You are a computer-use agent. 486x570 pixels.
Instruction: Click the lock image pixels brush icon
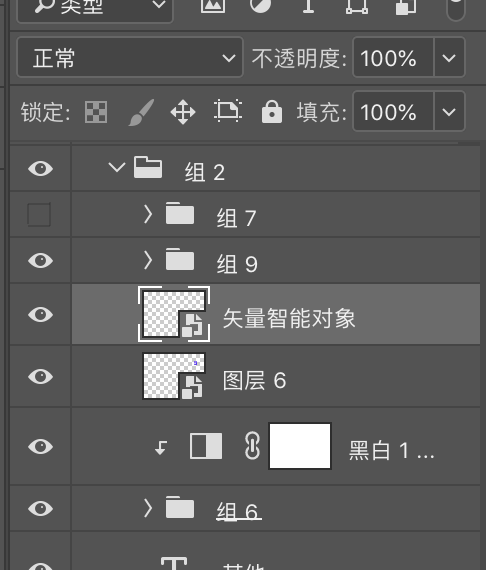click(x=141, y=112)
